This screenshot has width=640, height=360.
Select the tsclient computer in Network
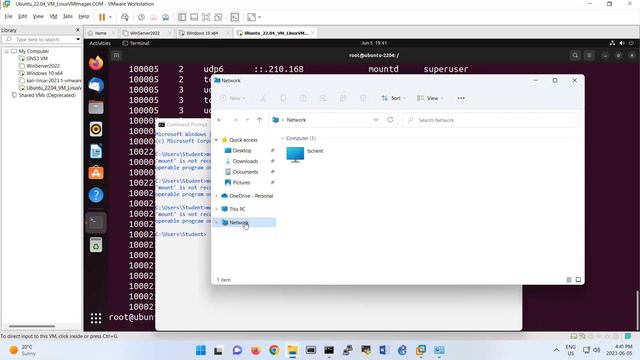coord(305,155)
